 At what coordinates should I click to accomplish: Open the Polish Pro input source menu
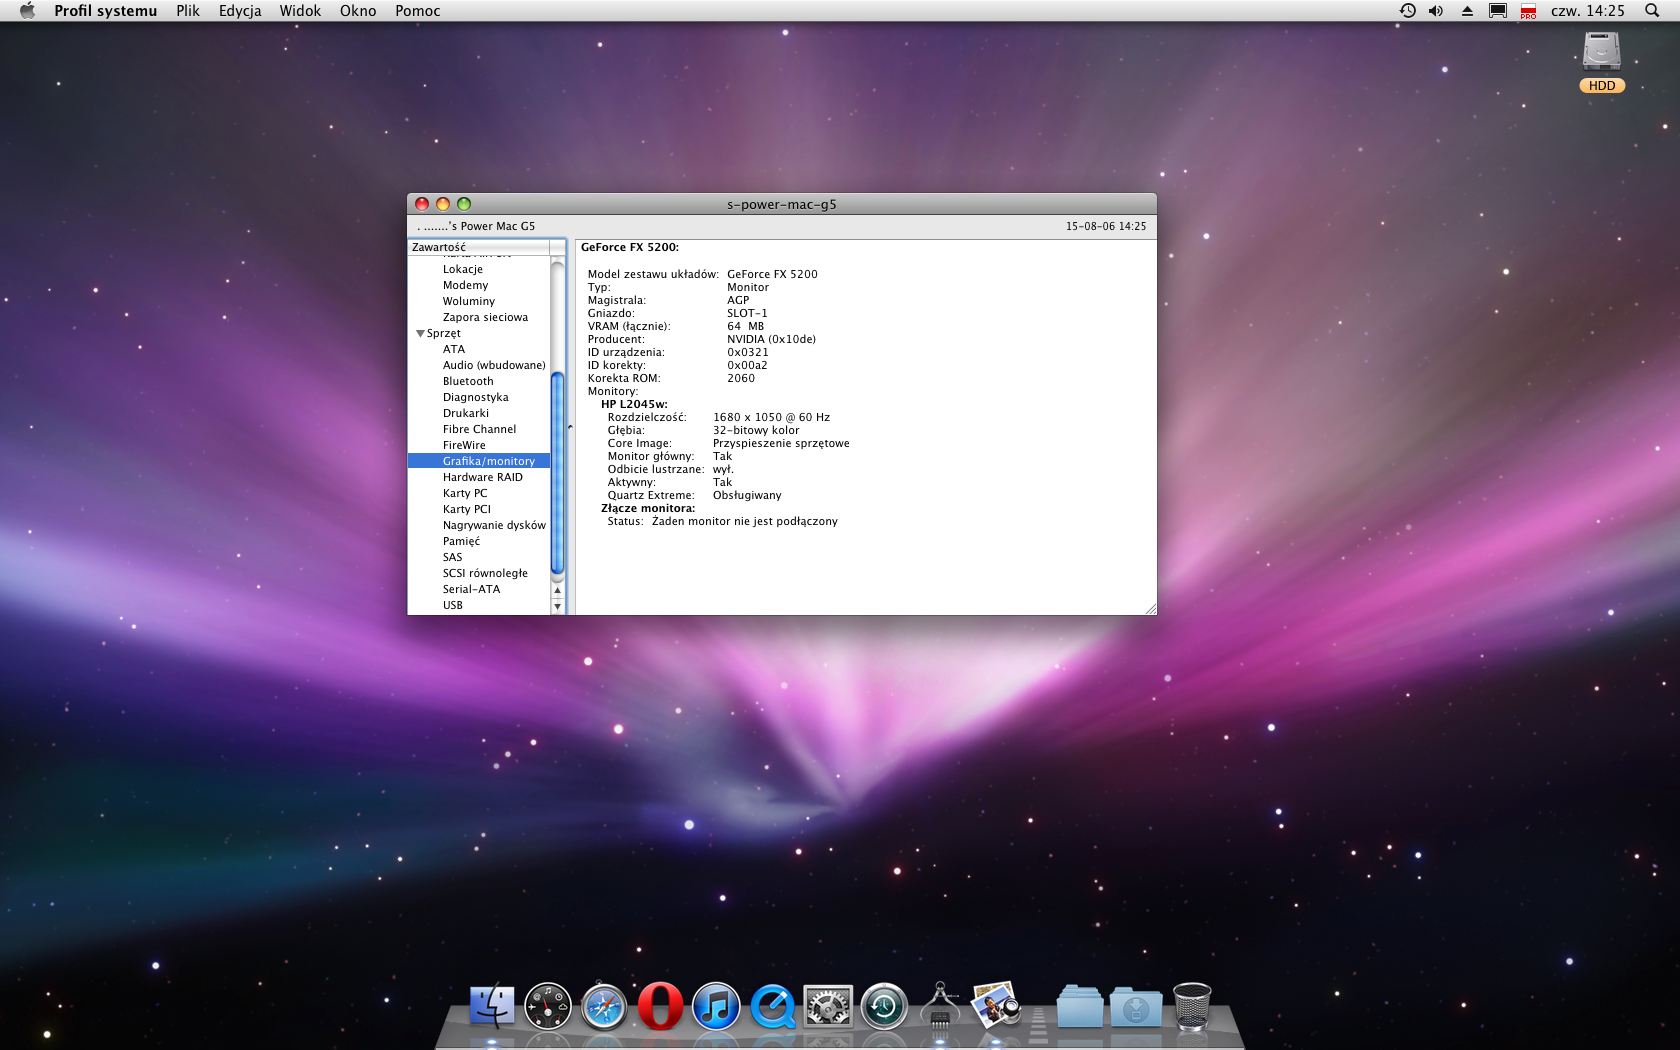(x=1528, y=11)
